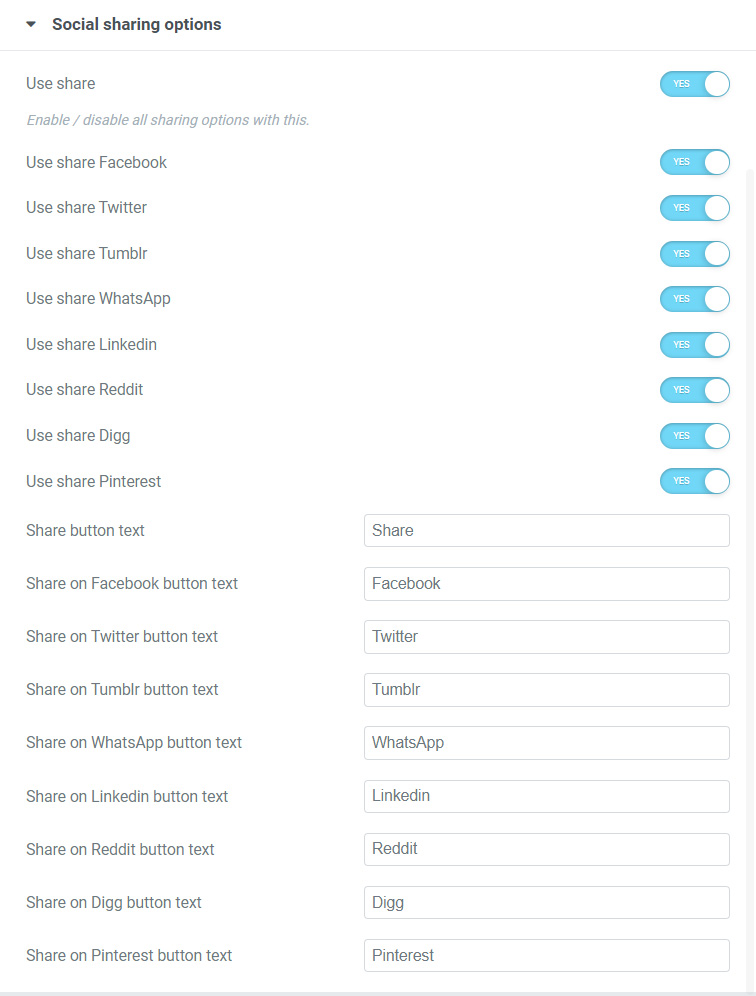
Task: Focus the Twitter button text input
Action: (546, 637)
